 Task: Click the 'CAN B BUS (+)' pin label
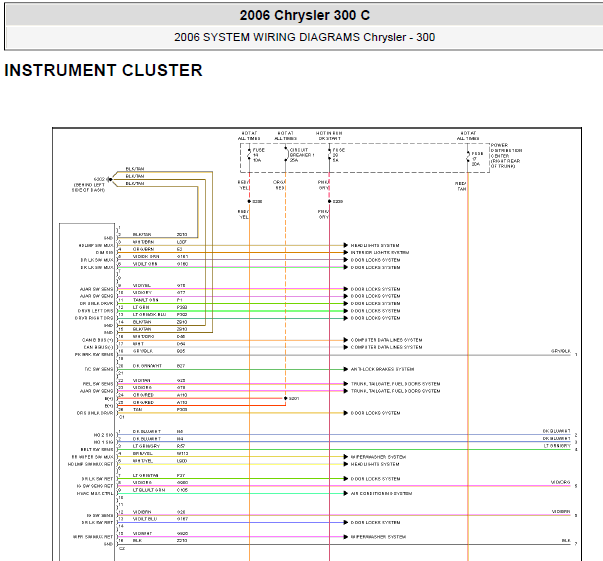point(98,340)
